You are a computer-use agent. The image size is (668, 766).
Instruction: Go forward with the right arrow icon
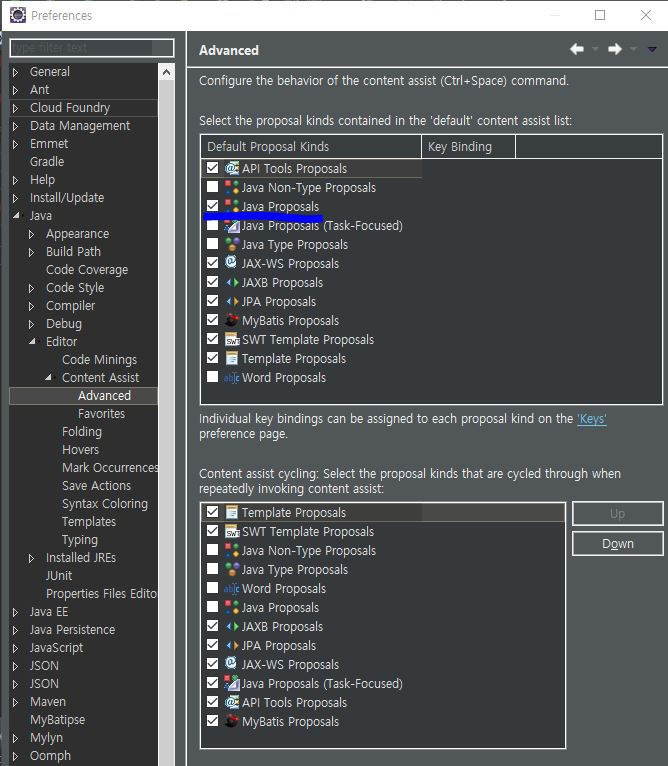coord(615,49)
